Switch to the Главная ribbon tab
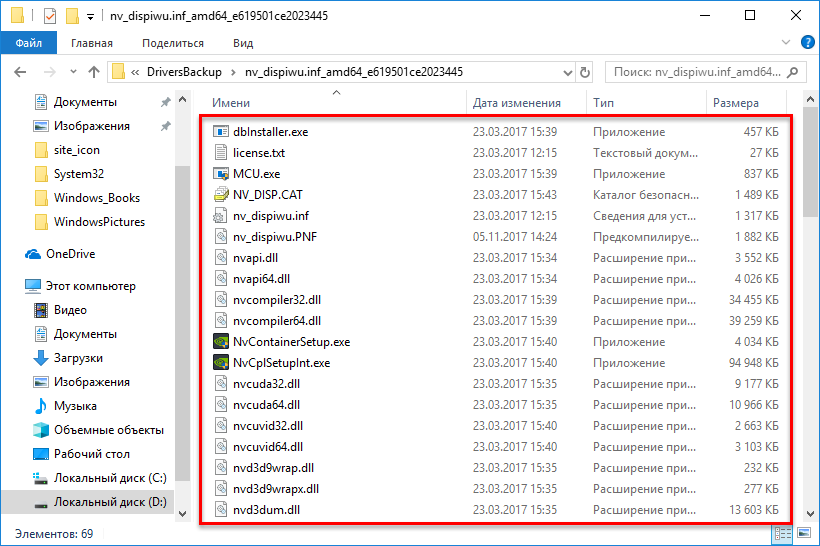This screenshot has height=546, width=820. tap(92, 43)
